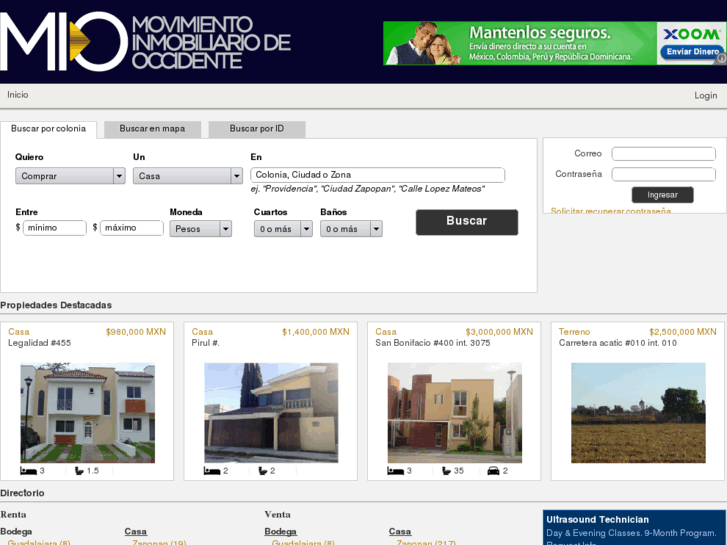Click bed icon on Pirul # card
Screen dimensions: 727x545
click(212, 471)
